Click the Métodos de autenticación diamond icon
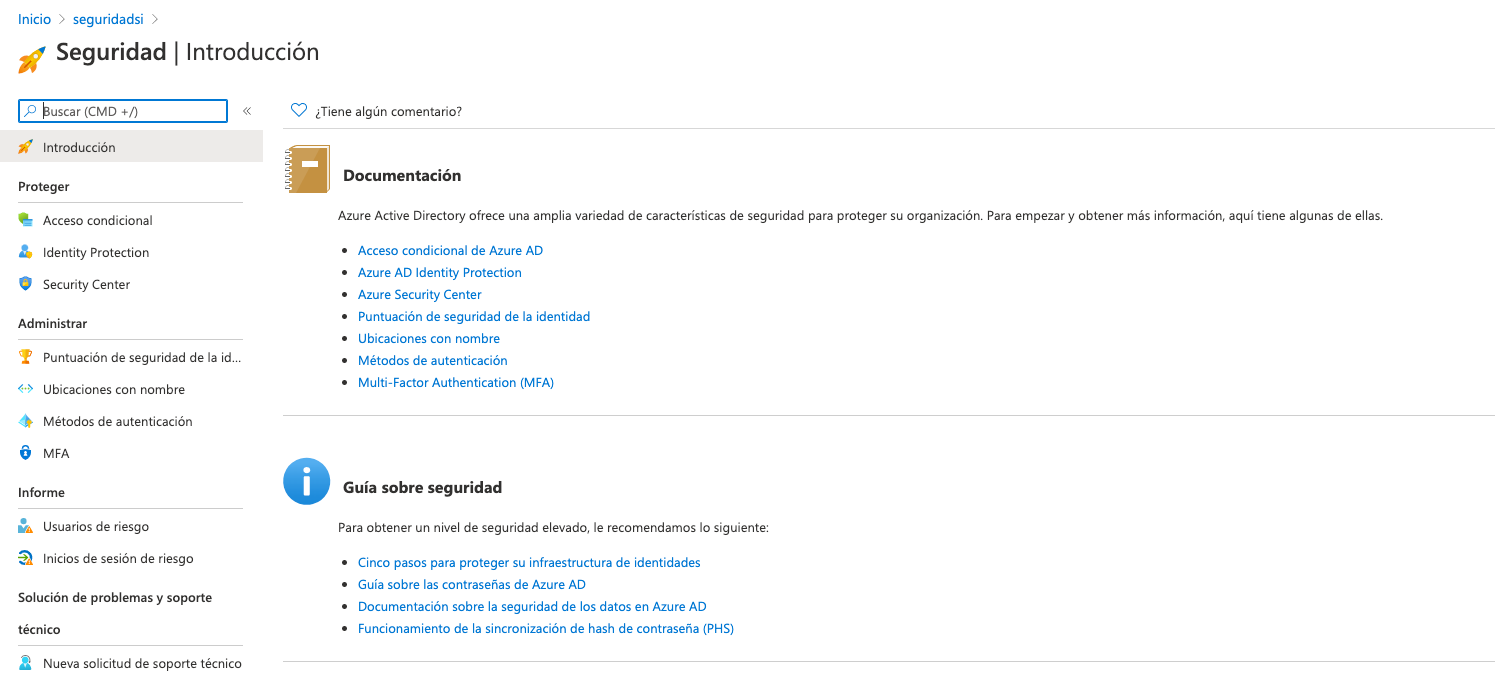 [x=26, y=421]
